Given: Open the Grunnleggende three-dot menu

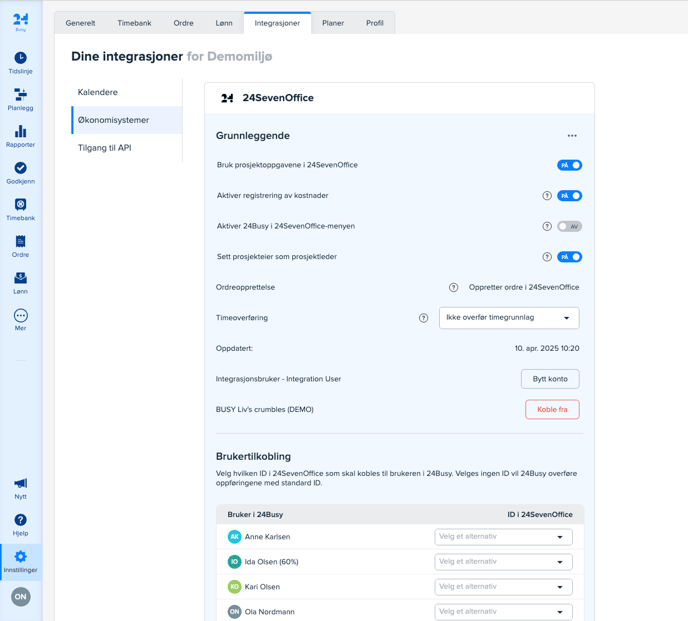Looking at the screenshot, I should tap(572, 136).
